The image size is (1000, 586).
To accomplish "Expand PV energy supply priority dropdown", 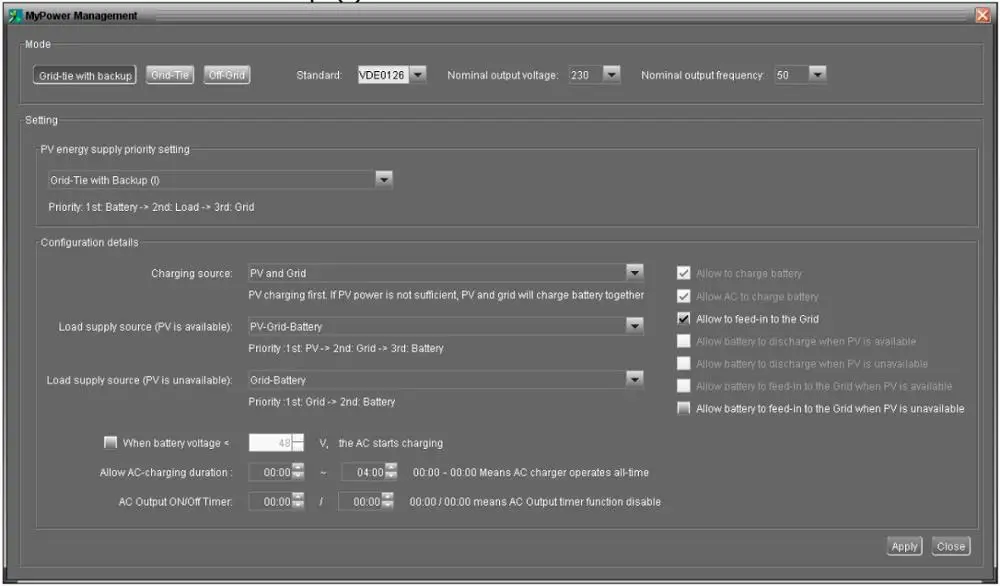I will (x=383, y=180).
